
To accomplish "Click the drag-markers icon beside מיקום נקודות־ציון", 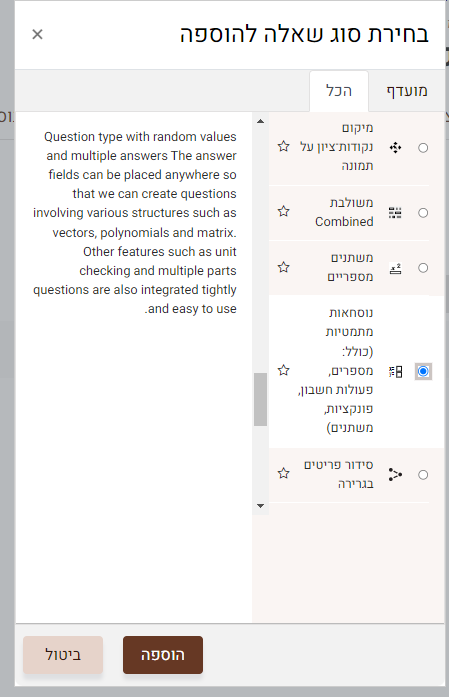I will (x=395, y=147).
